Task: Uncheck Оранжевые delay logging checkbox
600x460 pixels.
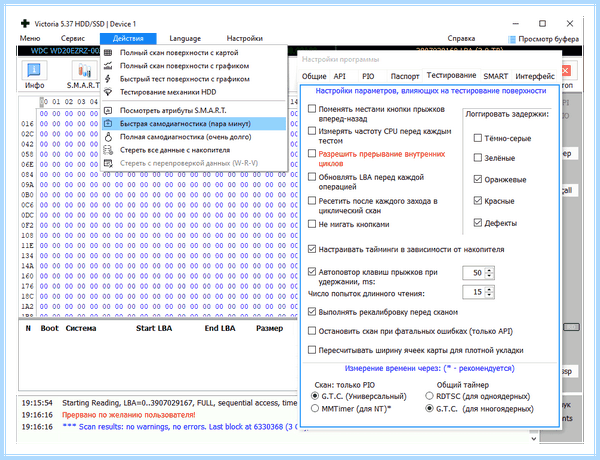Action: [478, 179]
